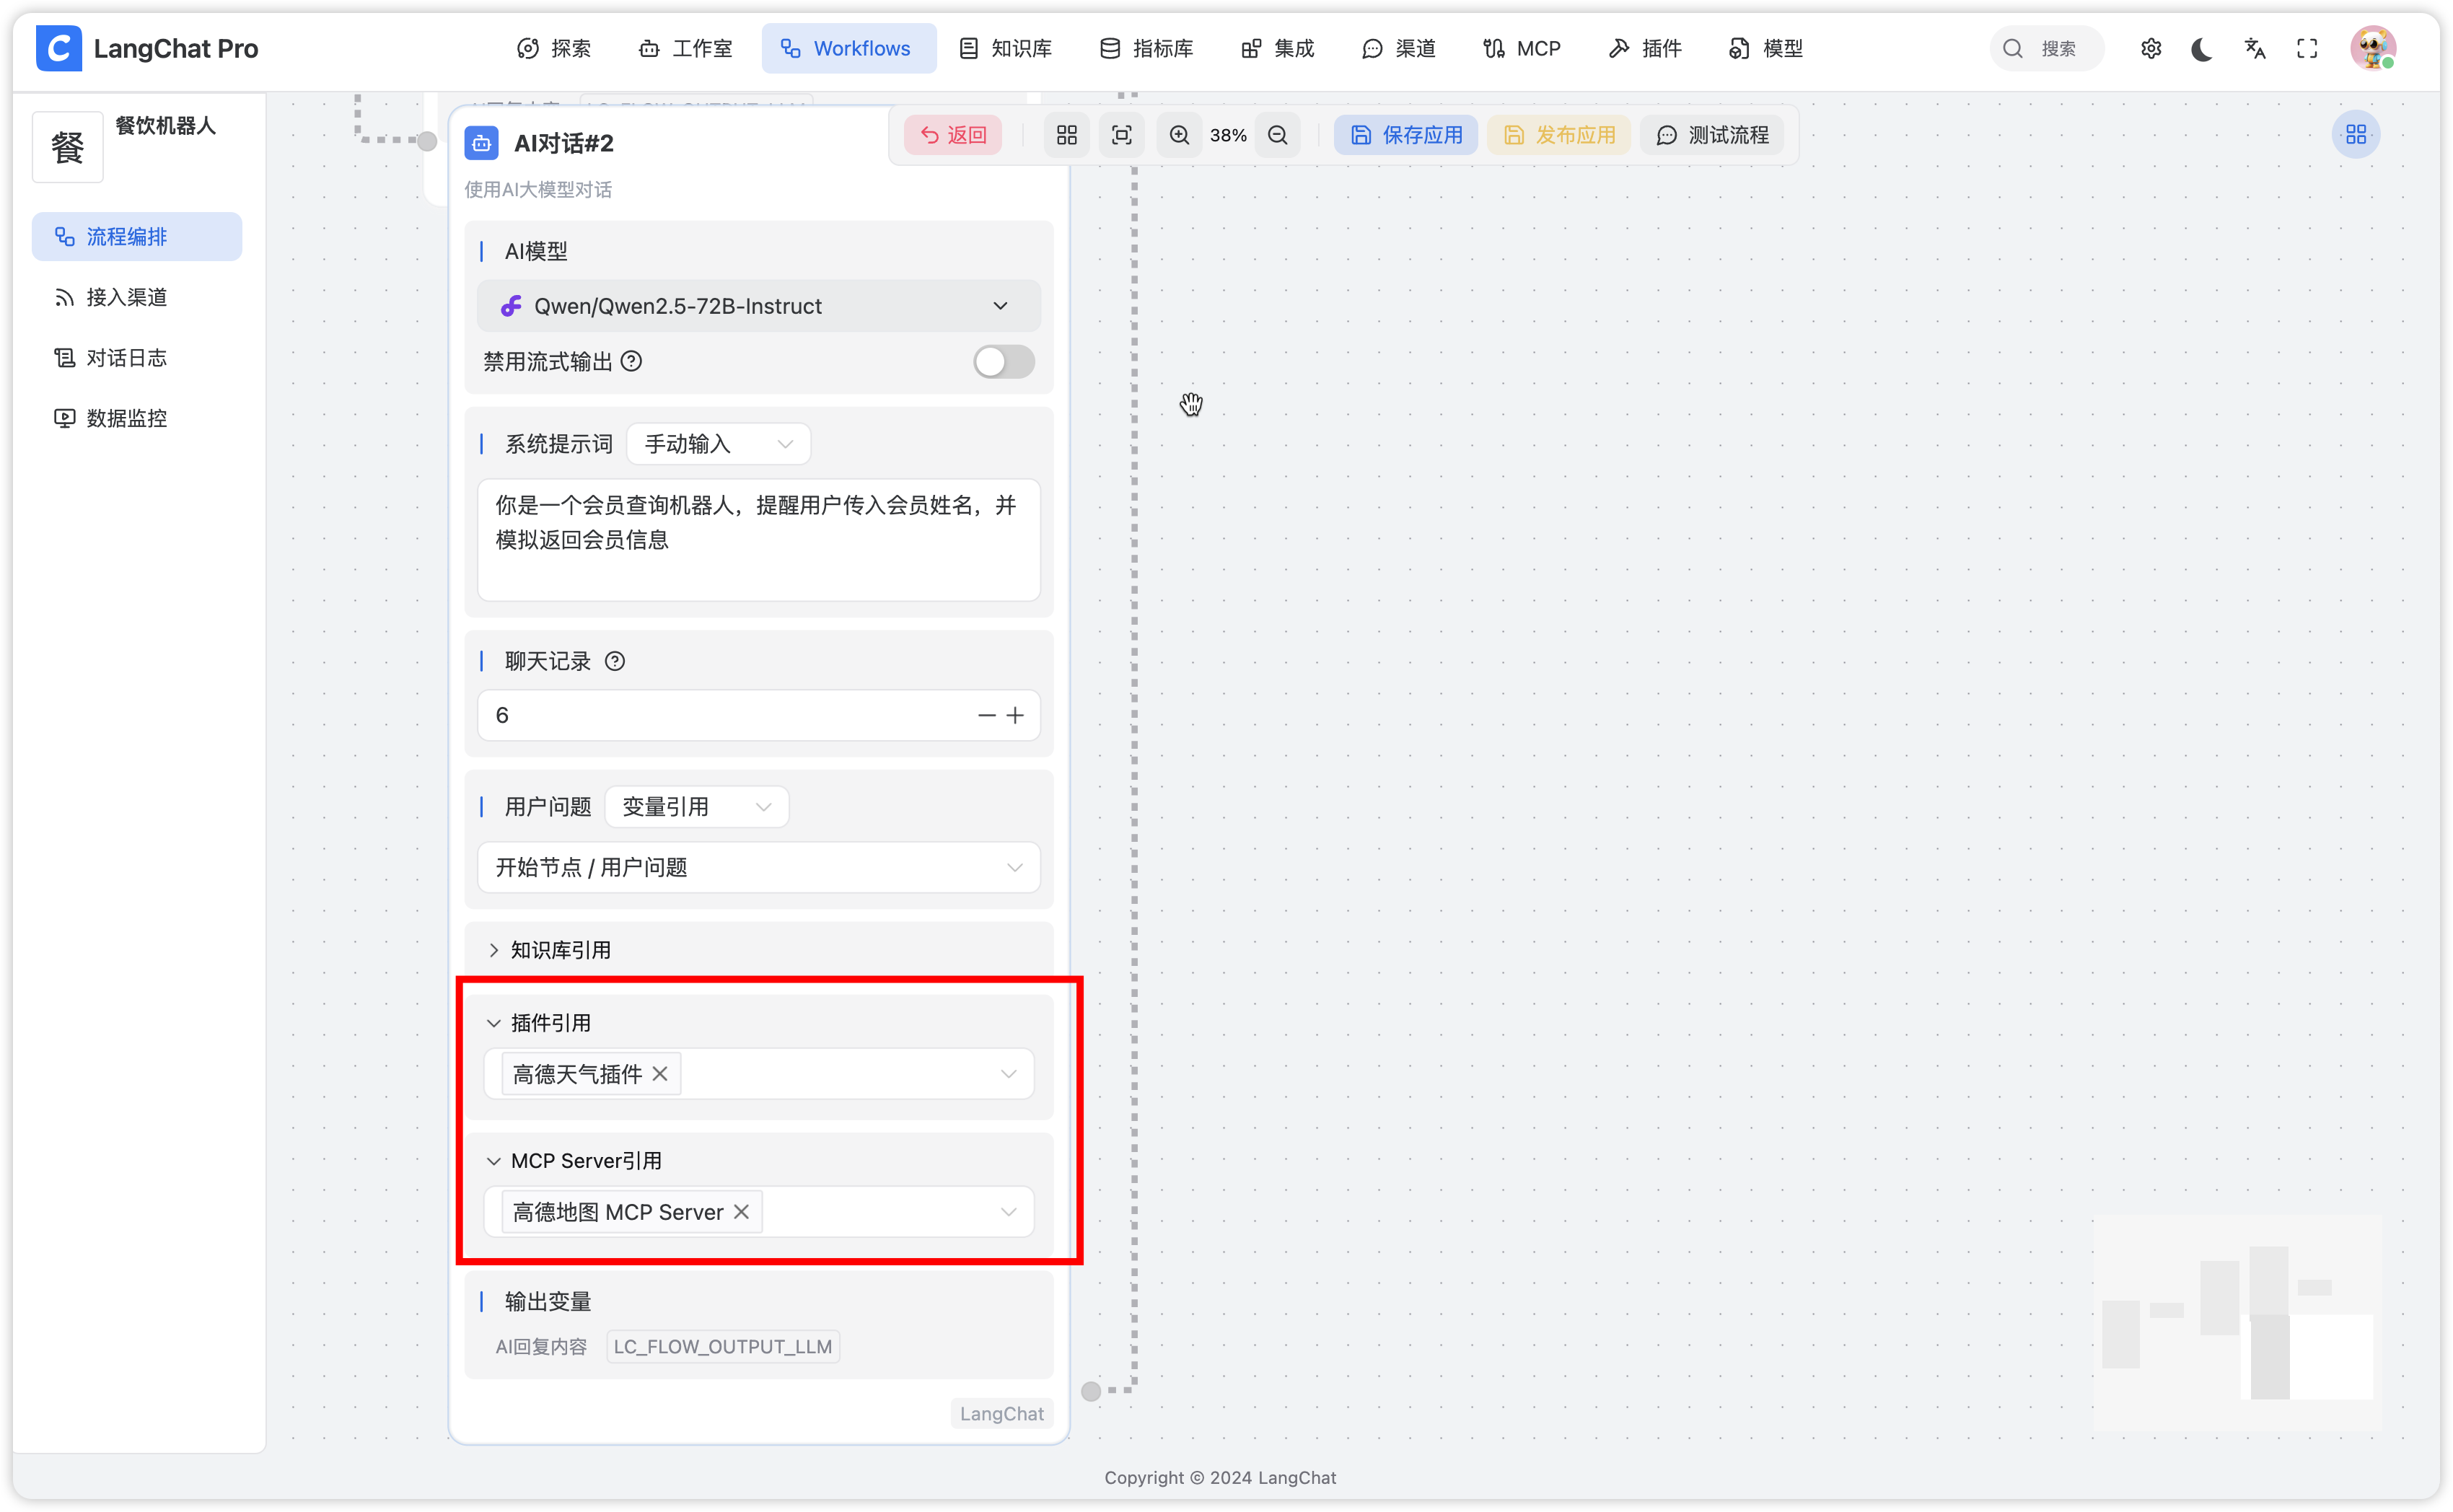Remove the 高德天气插件 tag
Screen dimensions: 2453x1512
tap(660, 1074)
